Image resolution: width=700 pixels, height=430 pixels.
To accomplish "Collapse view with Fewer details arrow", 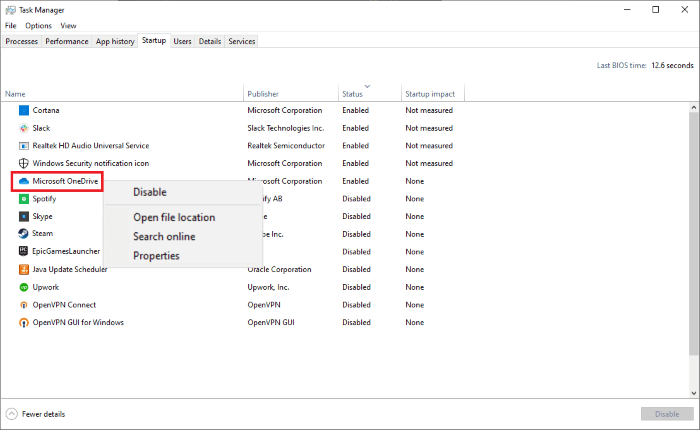I will click(x=12, y=414).
